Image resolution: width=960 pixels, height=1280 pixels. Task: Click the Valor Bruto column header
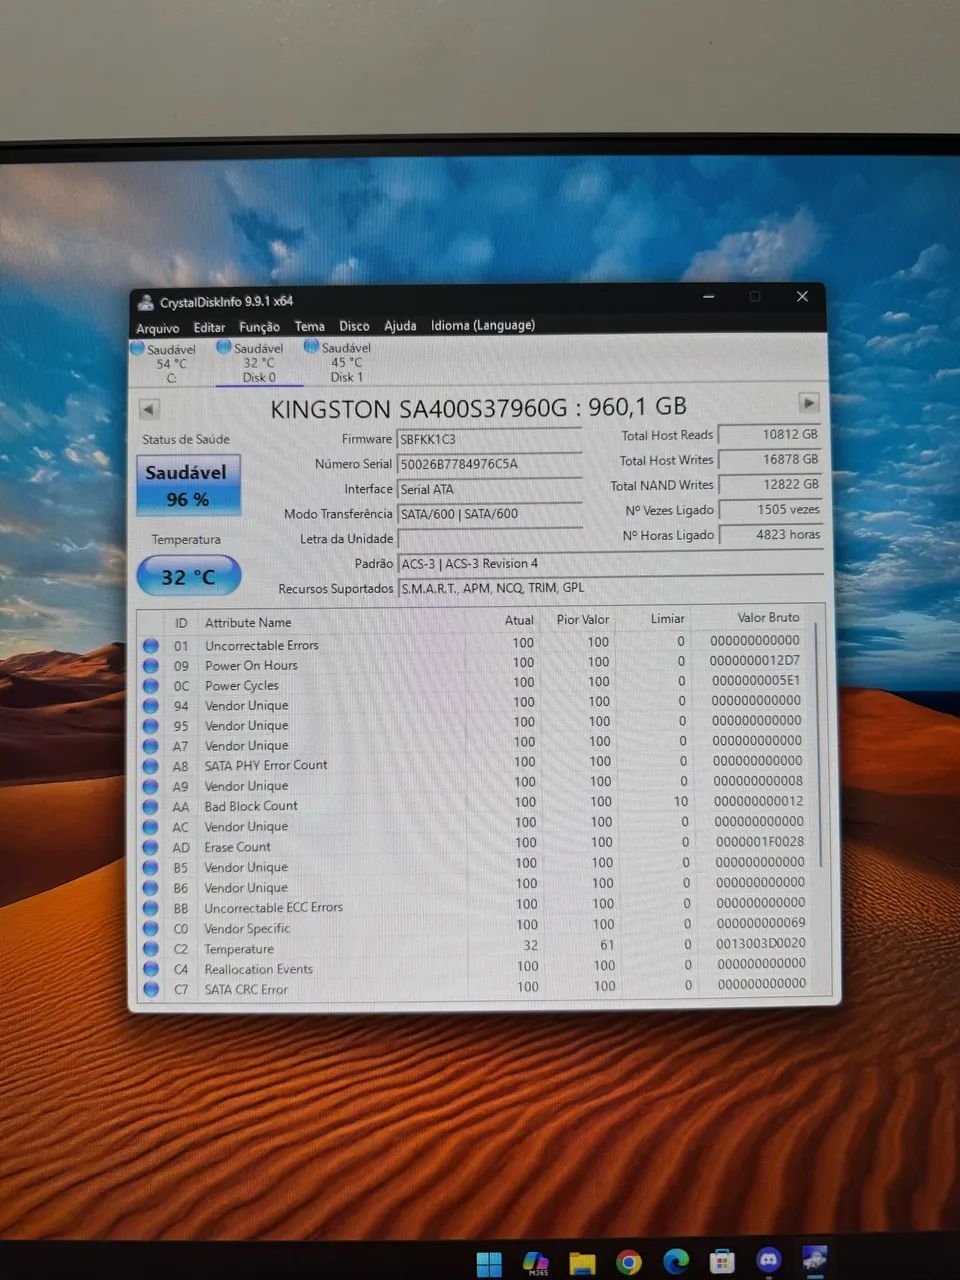pos(768,618)
